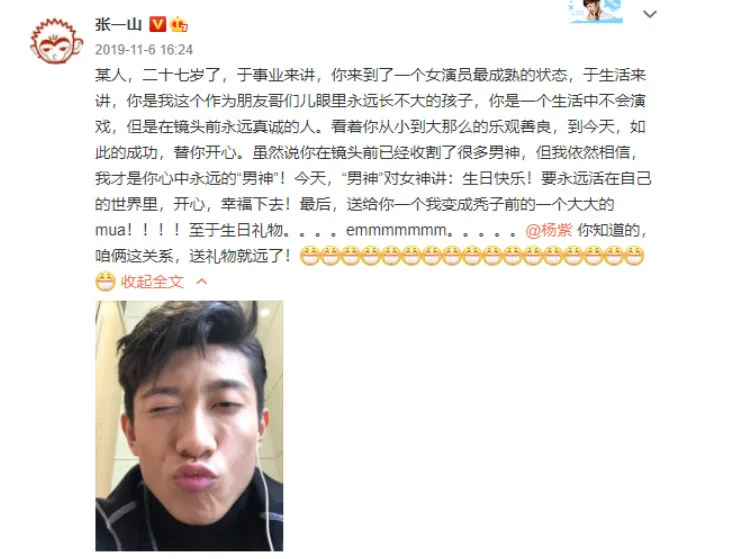Image resolution: width=733 pixels, height=559 pixels.
Task: Open the @杨紫 mention link
Action: click(x=548, y=230)
